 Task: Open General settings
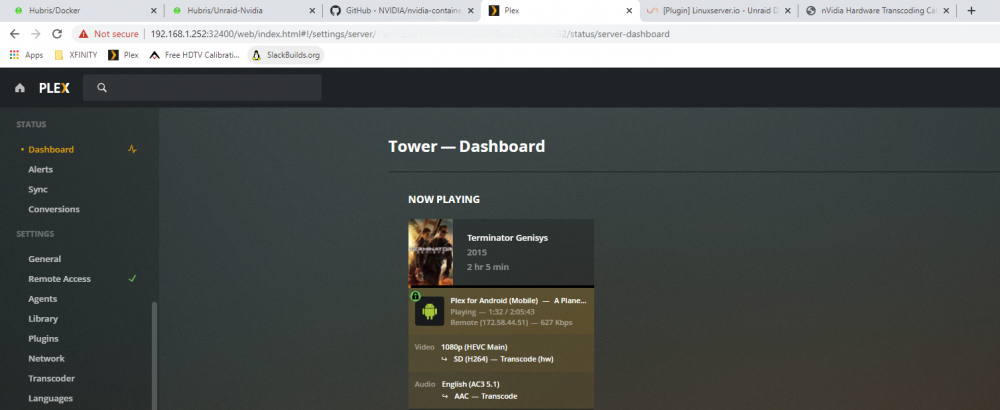45,259
